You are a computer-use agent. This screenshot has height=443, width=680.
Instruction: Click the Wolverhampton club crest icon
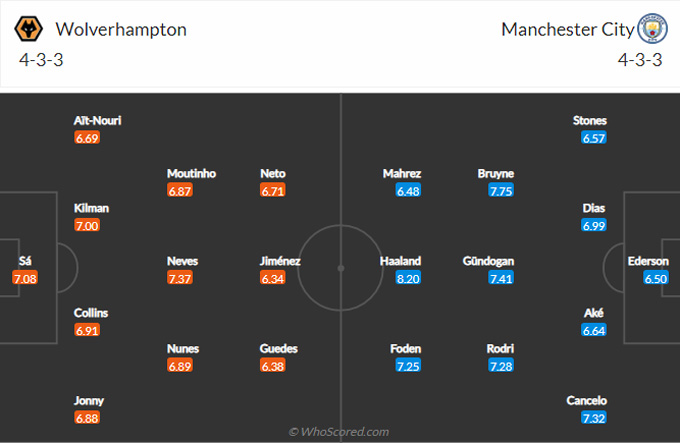click(x=31, y=29)
